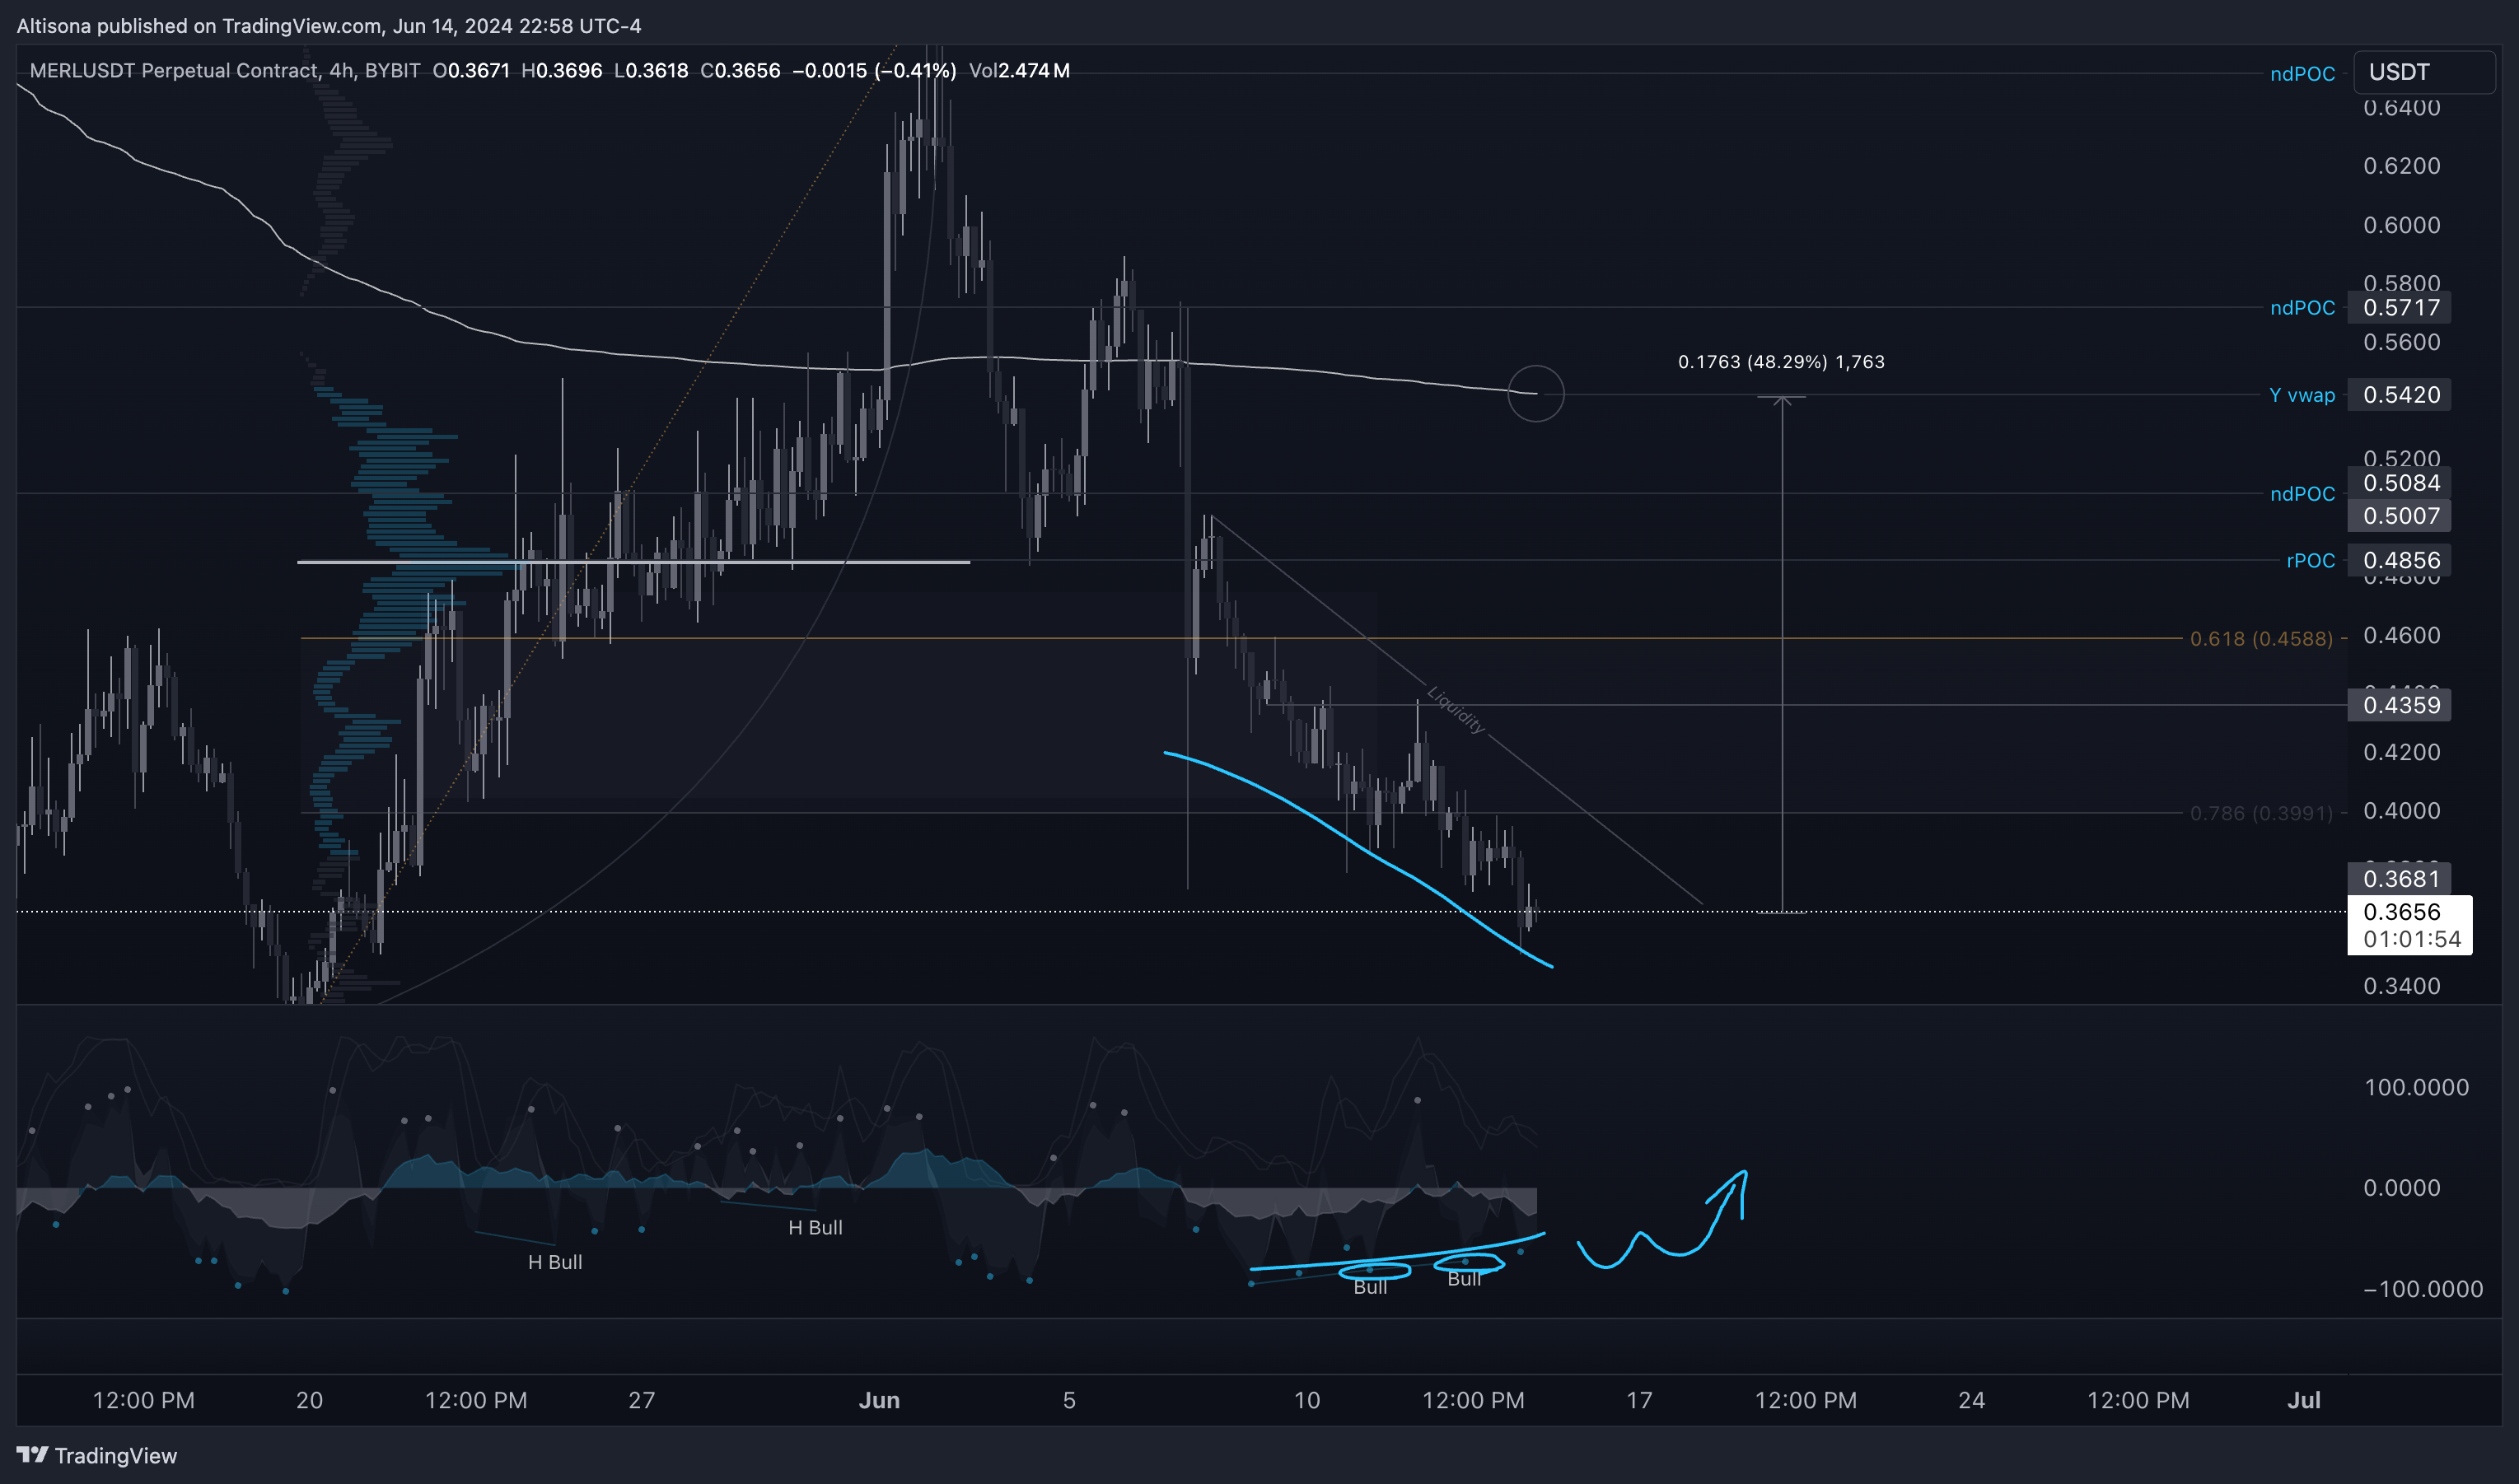Click the ndPOC label at 0.5084
The height and width of the screenshot is (1484, 2519).
pyautogui.click(x=2302, y=494)
